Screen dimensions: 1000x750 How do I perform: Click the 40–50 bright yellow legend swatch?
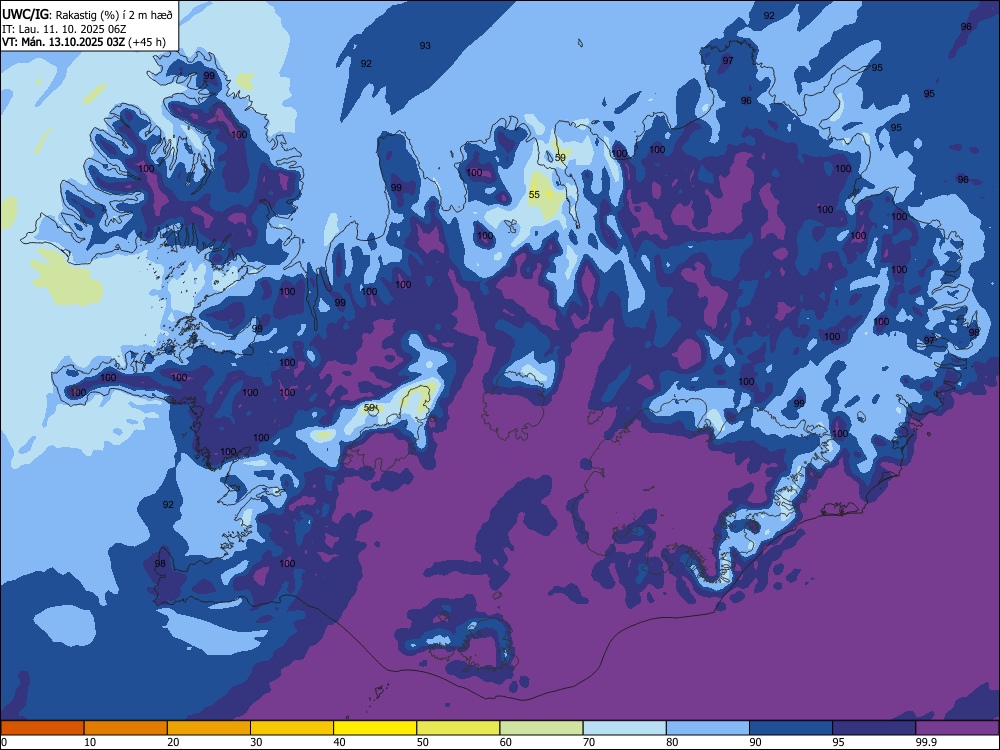(375, 728)
